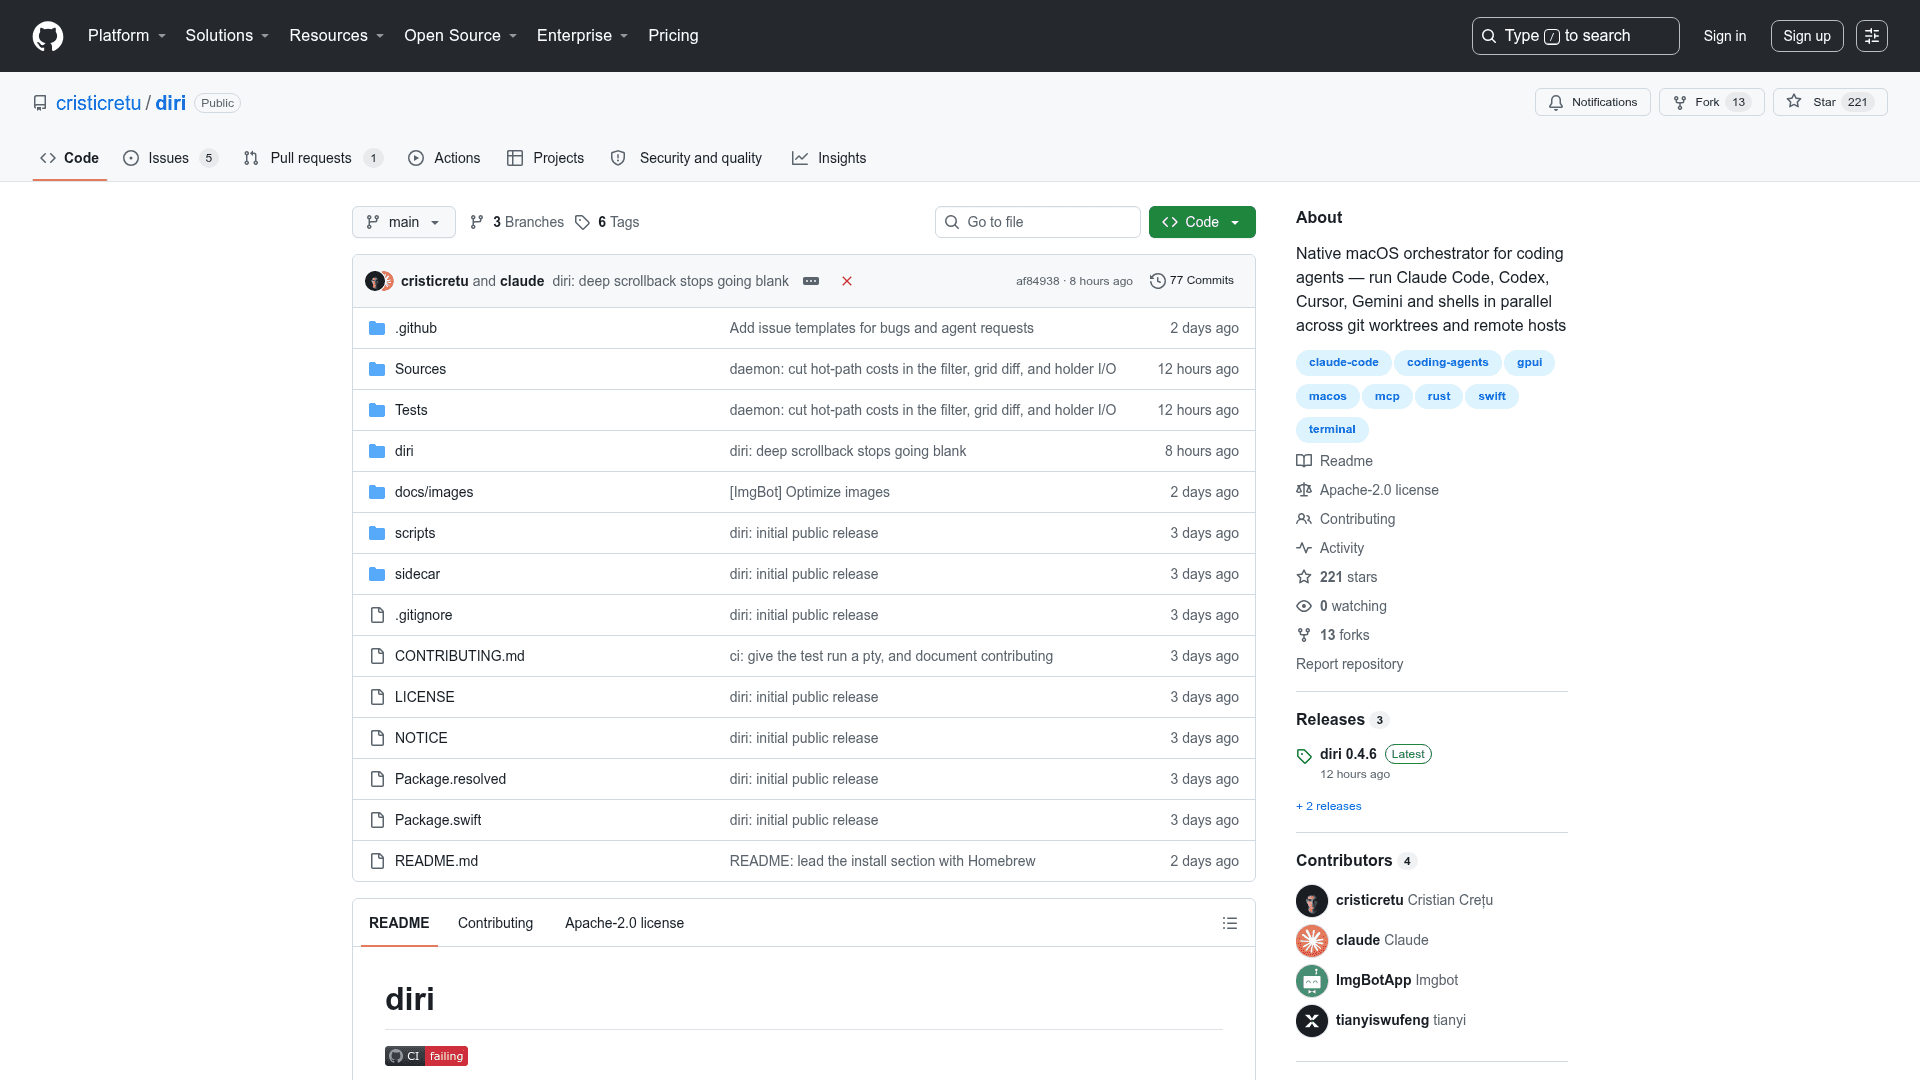1920x1080 pixels.
Task: Click the CI failing badge
Action: pyautogui.click(x=426, y=1056)
